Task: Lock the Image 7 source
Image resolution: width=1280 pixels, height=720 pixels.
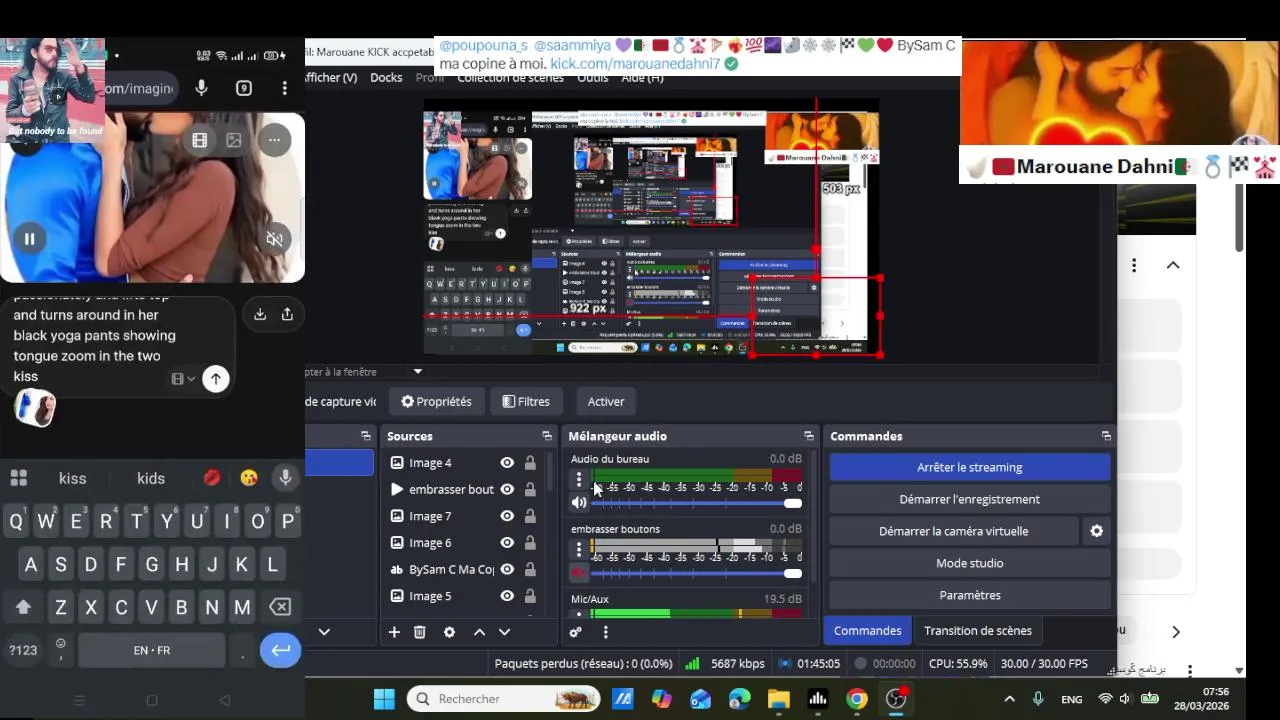Action: point(530,516)
